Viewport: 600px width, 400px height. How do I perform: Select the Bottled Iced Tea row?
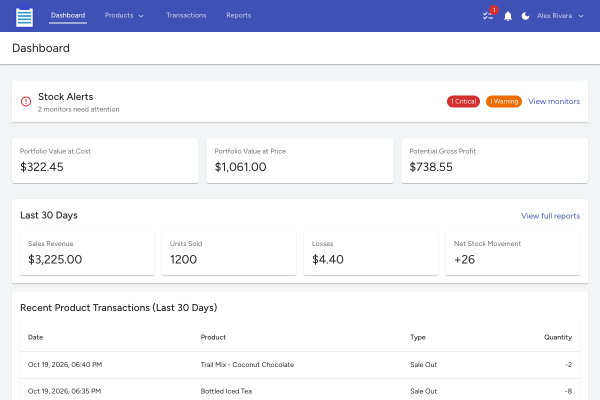300,391
